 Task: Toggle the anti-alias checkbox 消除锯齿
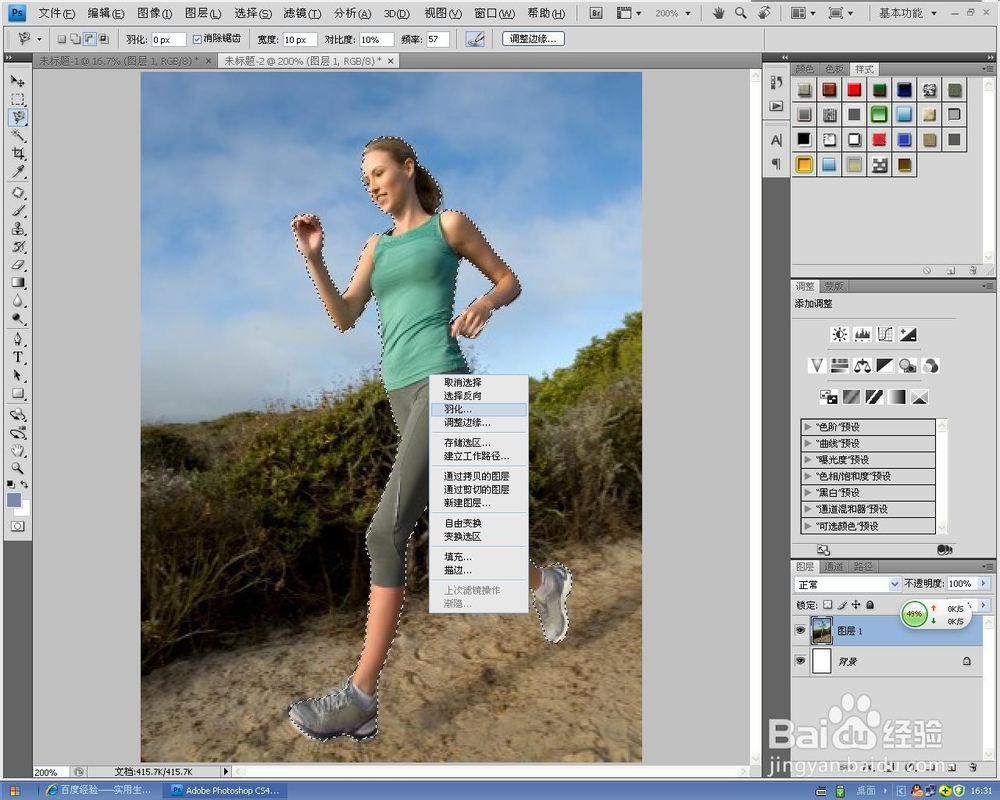click(197, 39)
